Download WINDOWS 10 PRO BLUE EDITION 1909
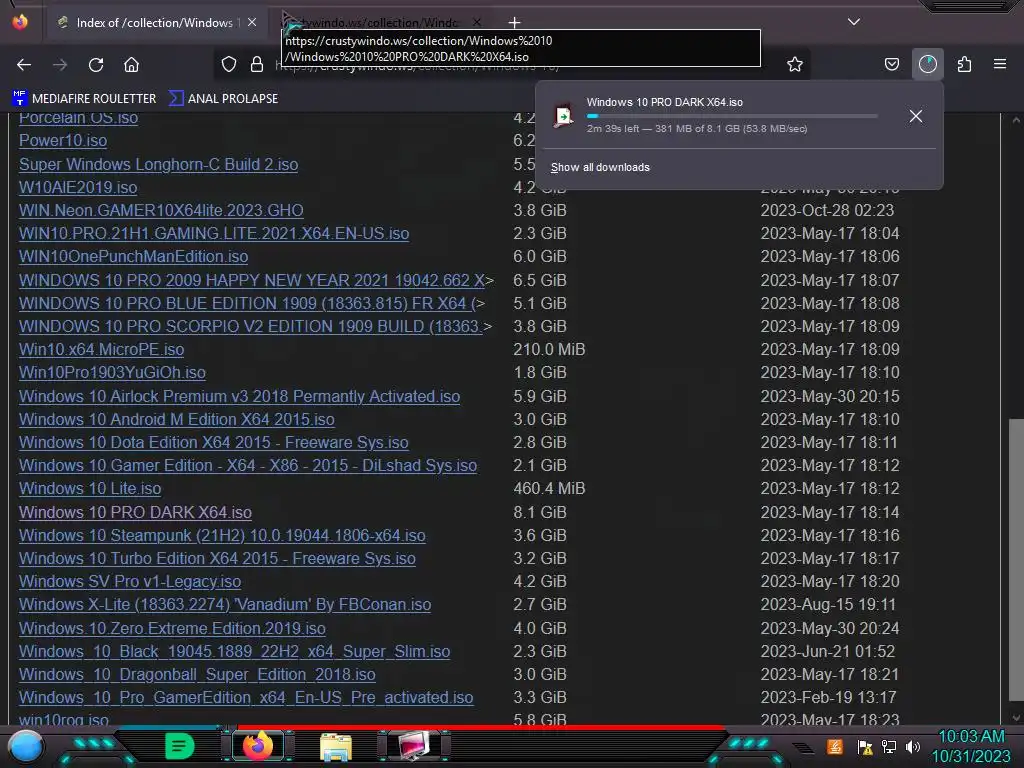This screenshot has height=768, width=1024. [248, 303]
